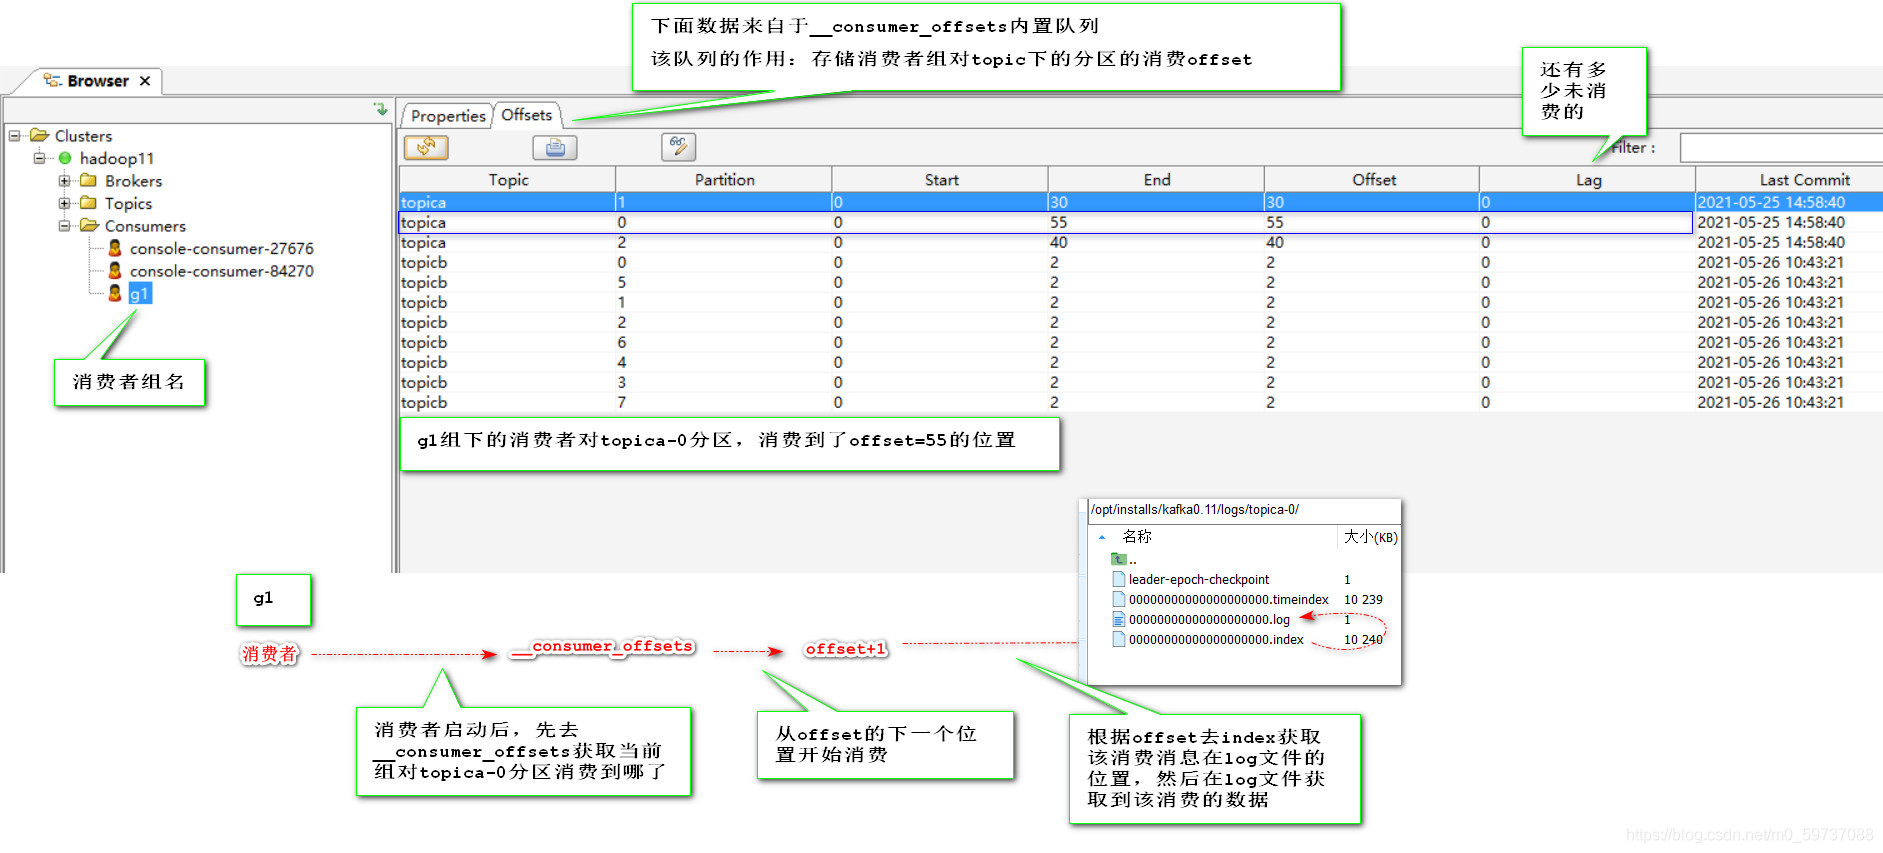Click the g1 consumer group icon
1883x853 pixels.
click(115, 293)
